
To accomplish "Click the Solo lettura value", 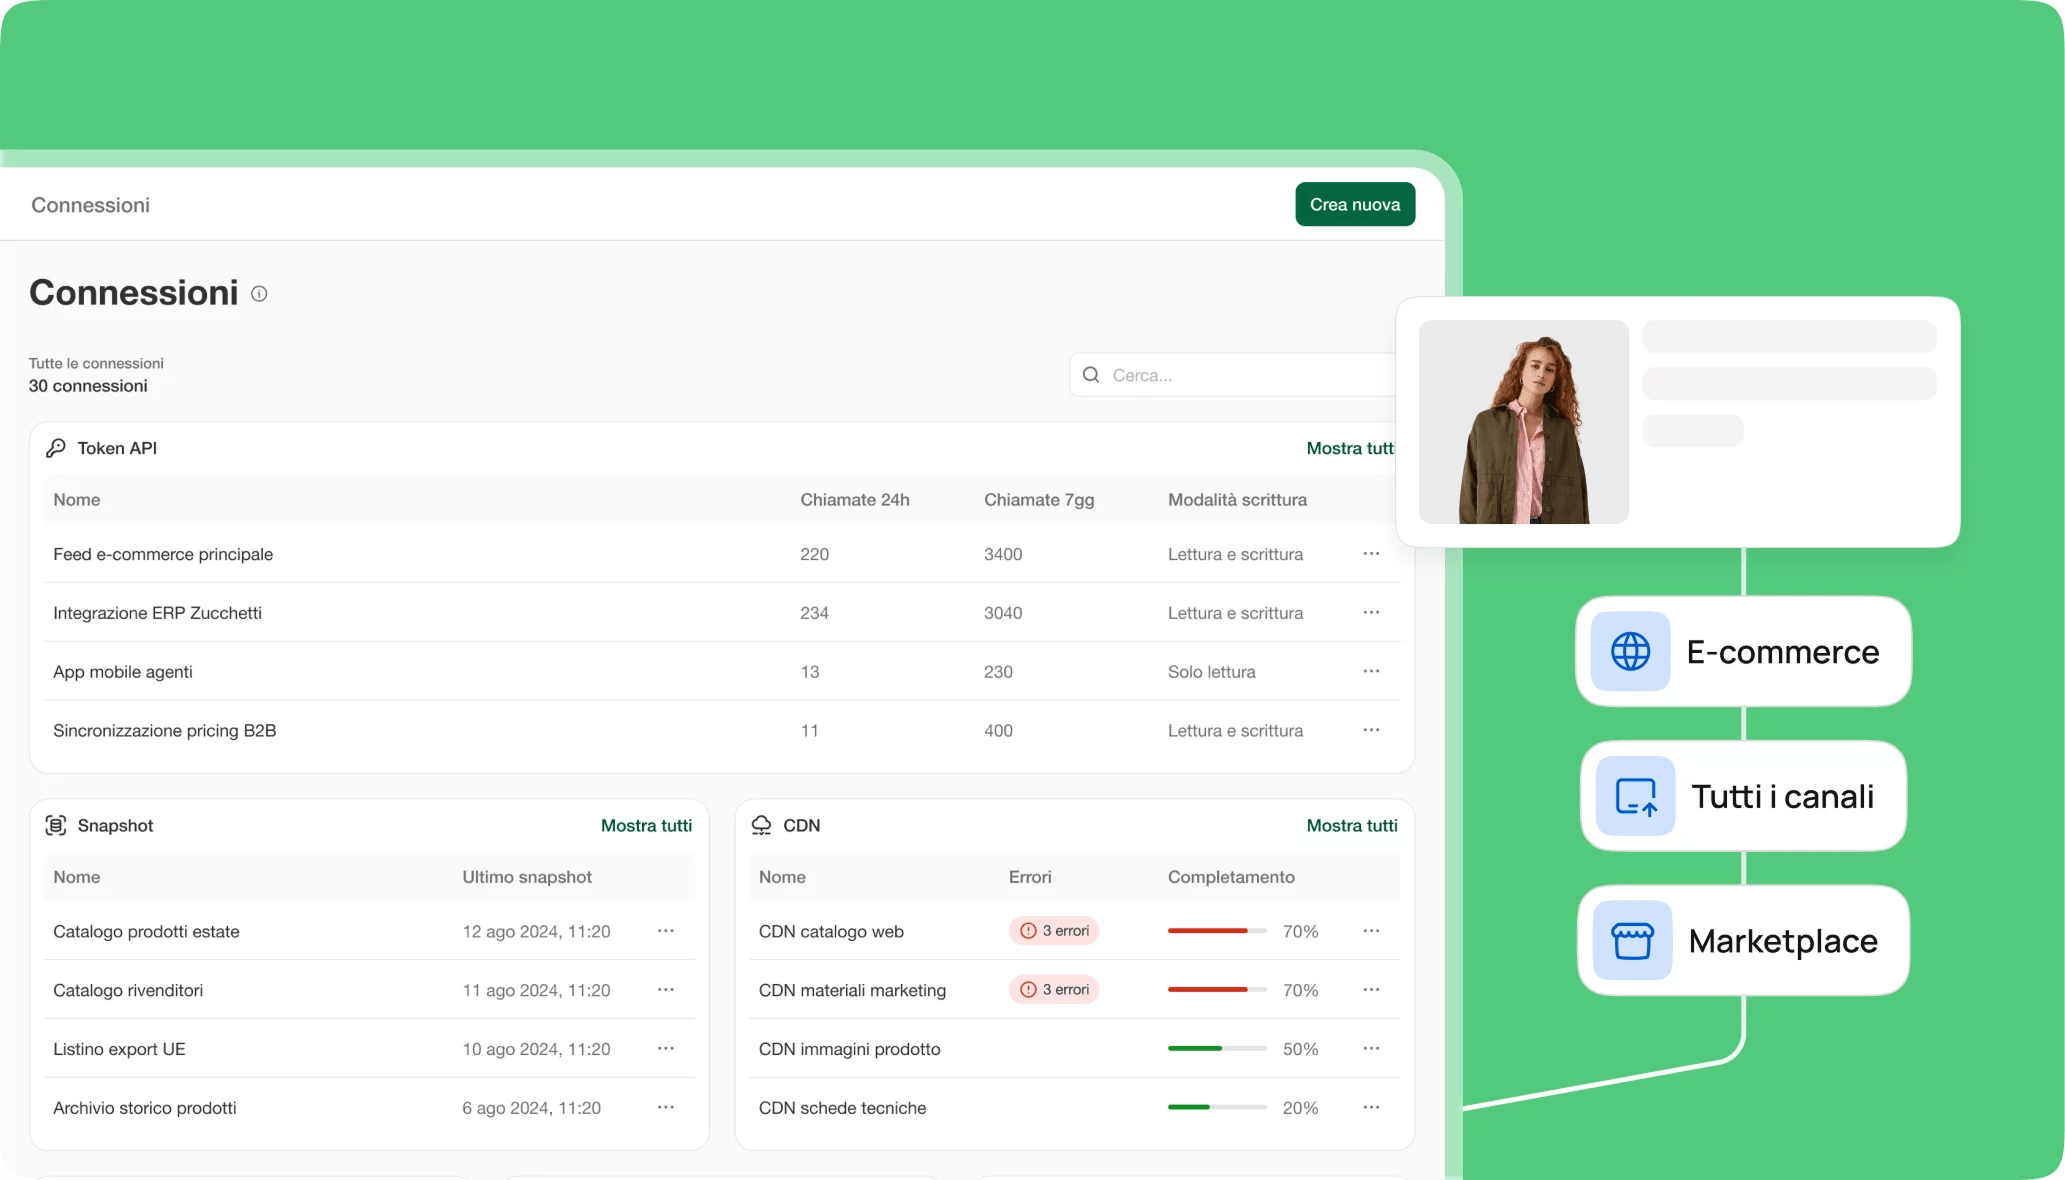I will [1211, 672].
